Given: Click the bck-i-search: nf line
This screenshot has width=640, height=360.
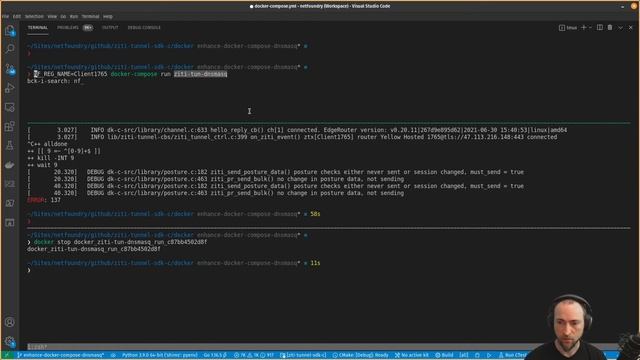Looking at the screenshot, I should click(55, 81).
